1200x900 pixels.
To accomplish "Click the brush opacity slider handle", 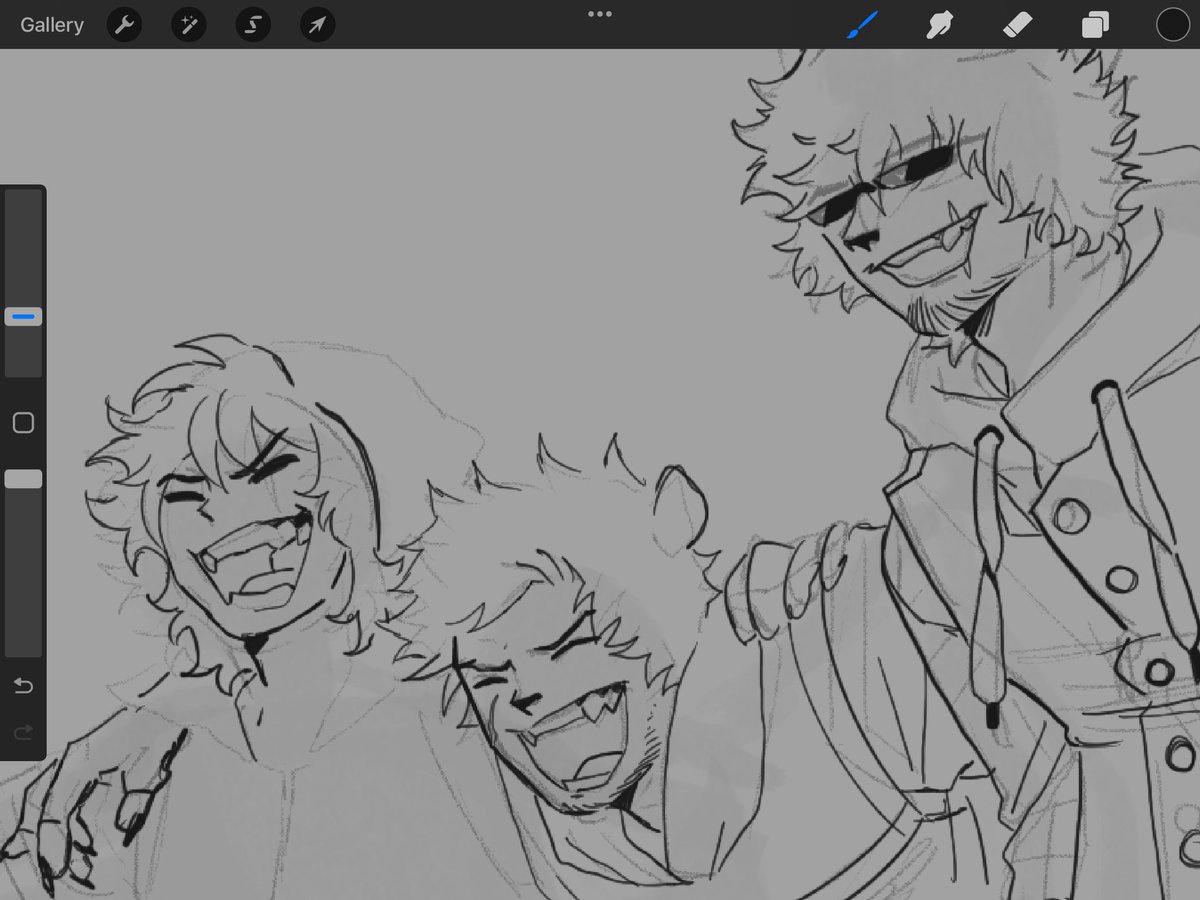I will pyautogui.click(x=23, y=479).
